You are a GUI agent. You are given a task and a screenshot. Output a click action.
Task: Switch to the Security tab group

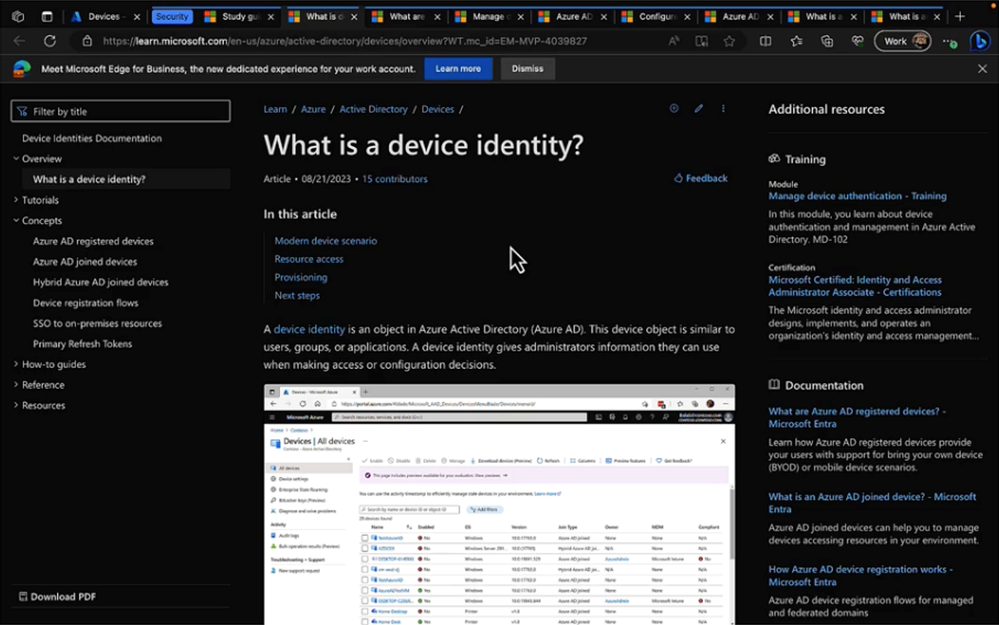(172, 16)
